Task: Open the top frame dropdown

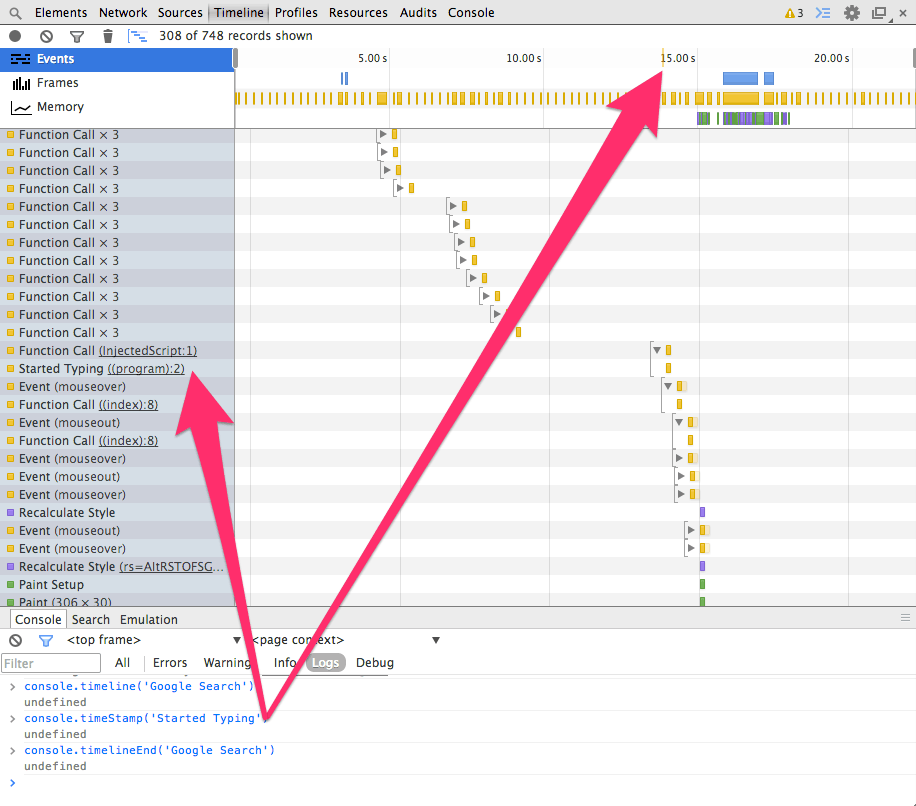Action: [150, 639]
